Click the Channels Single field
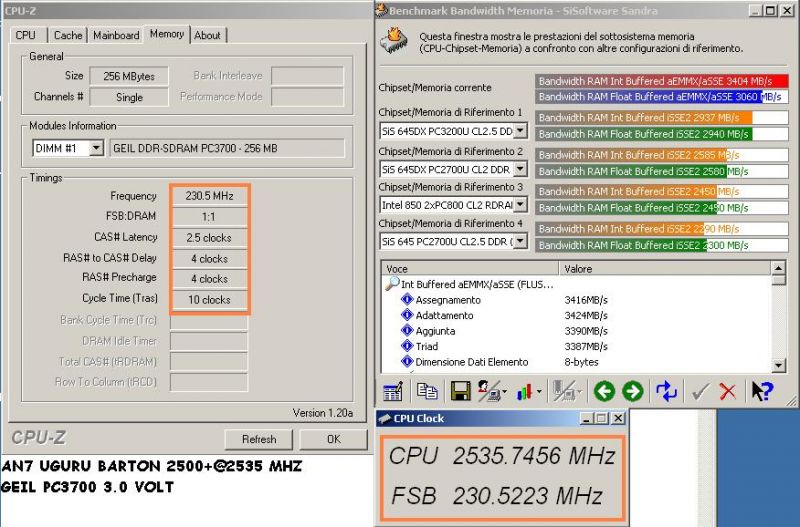 [129, 97]
